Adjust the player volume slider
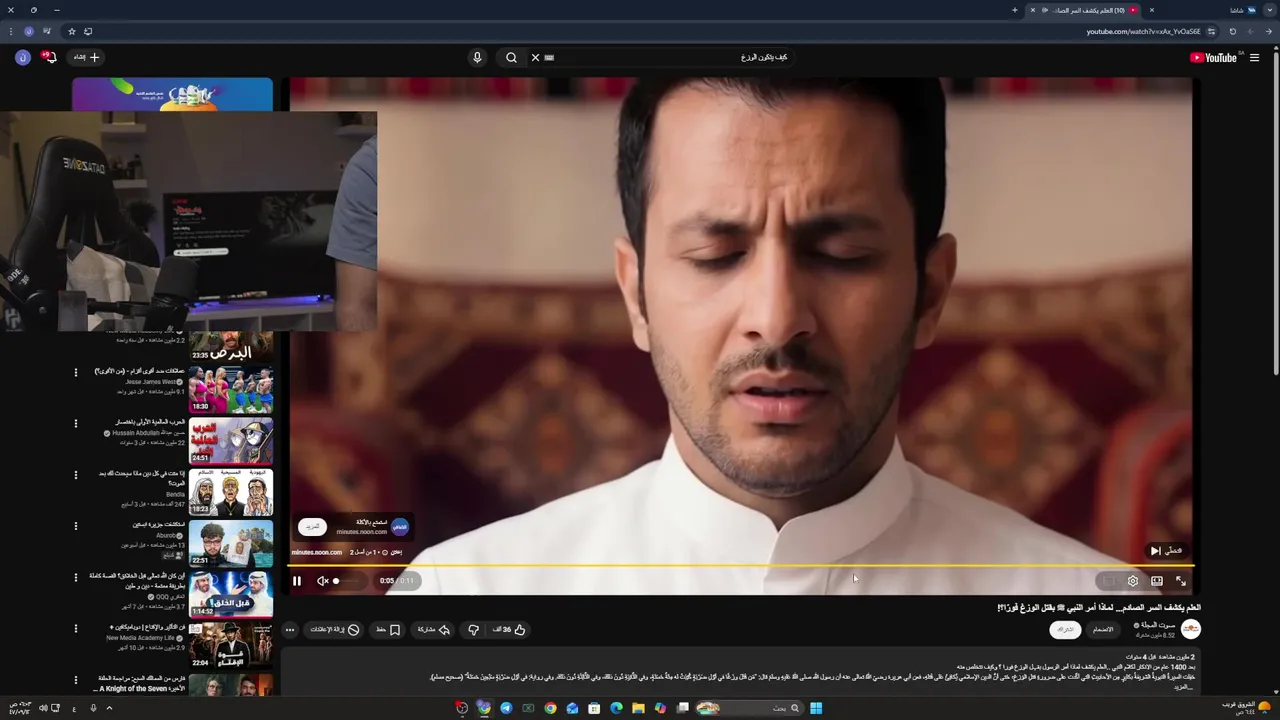This screenshot has width=1280, height=720. [349, 581]
